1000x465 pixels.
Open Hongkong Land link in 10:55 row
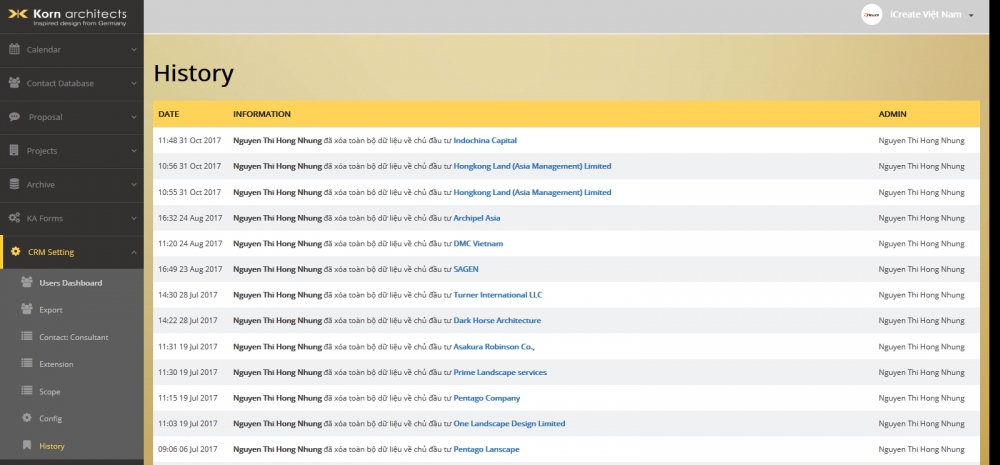click(x=532, y=192)
